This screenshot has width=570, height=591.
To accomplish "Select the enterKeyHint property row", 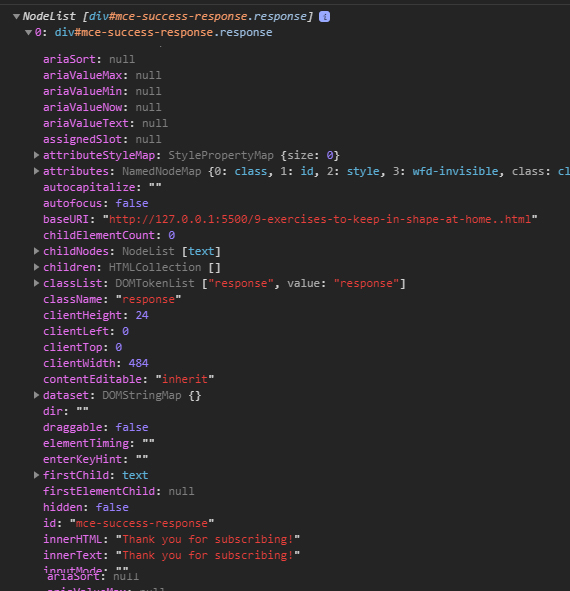I will (x=95, y=459).
